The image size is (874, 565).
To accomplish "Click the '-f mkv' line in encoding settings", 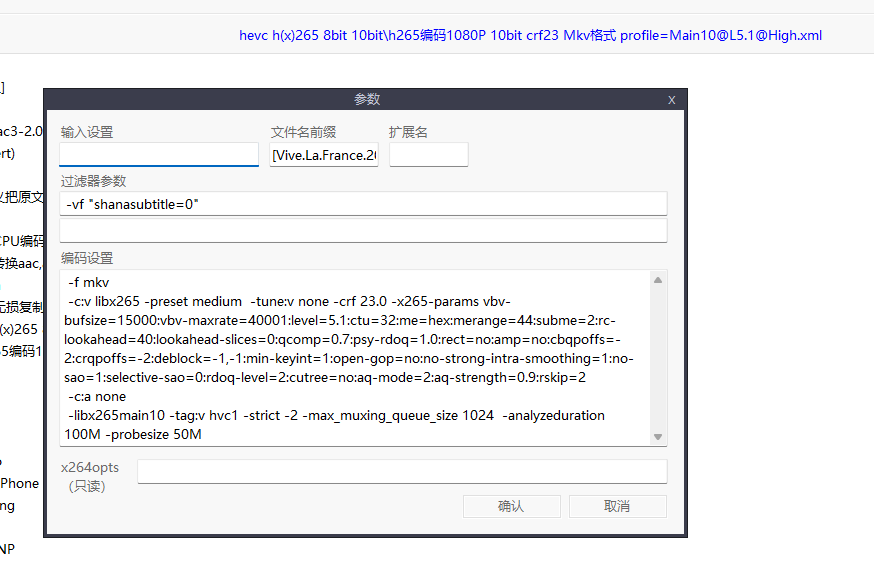I will (89, 282).
